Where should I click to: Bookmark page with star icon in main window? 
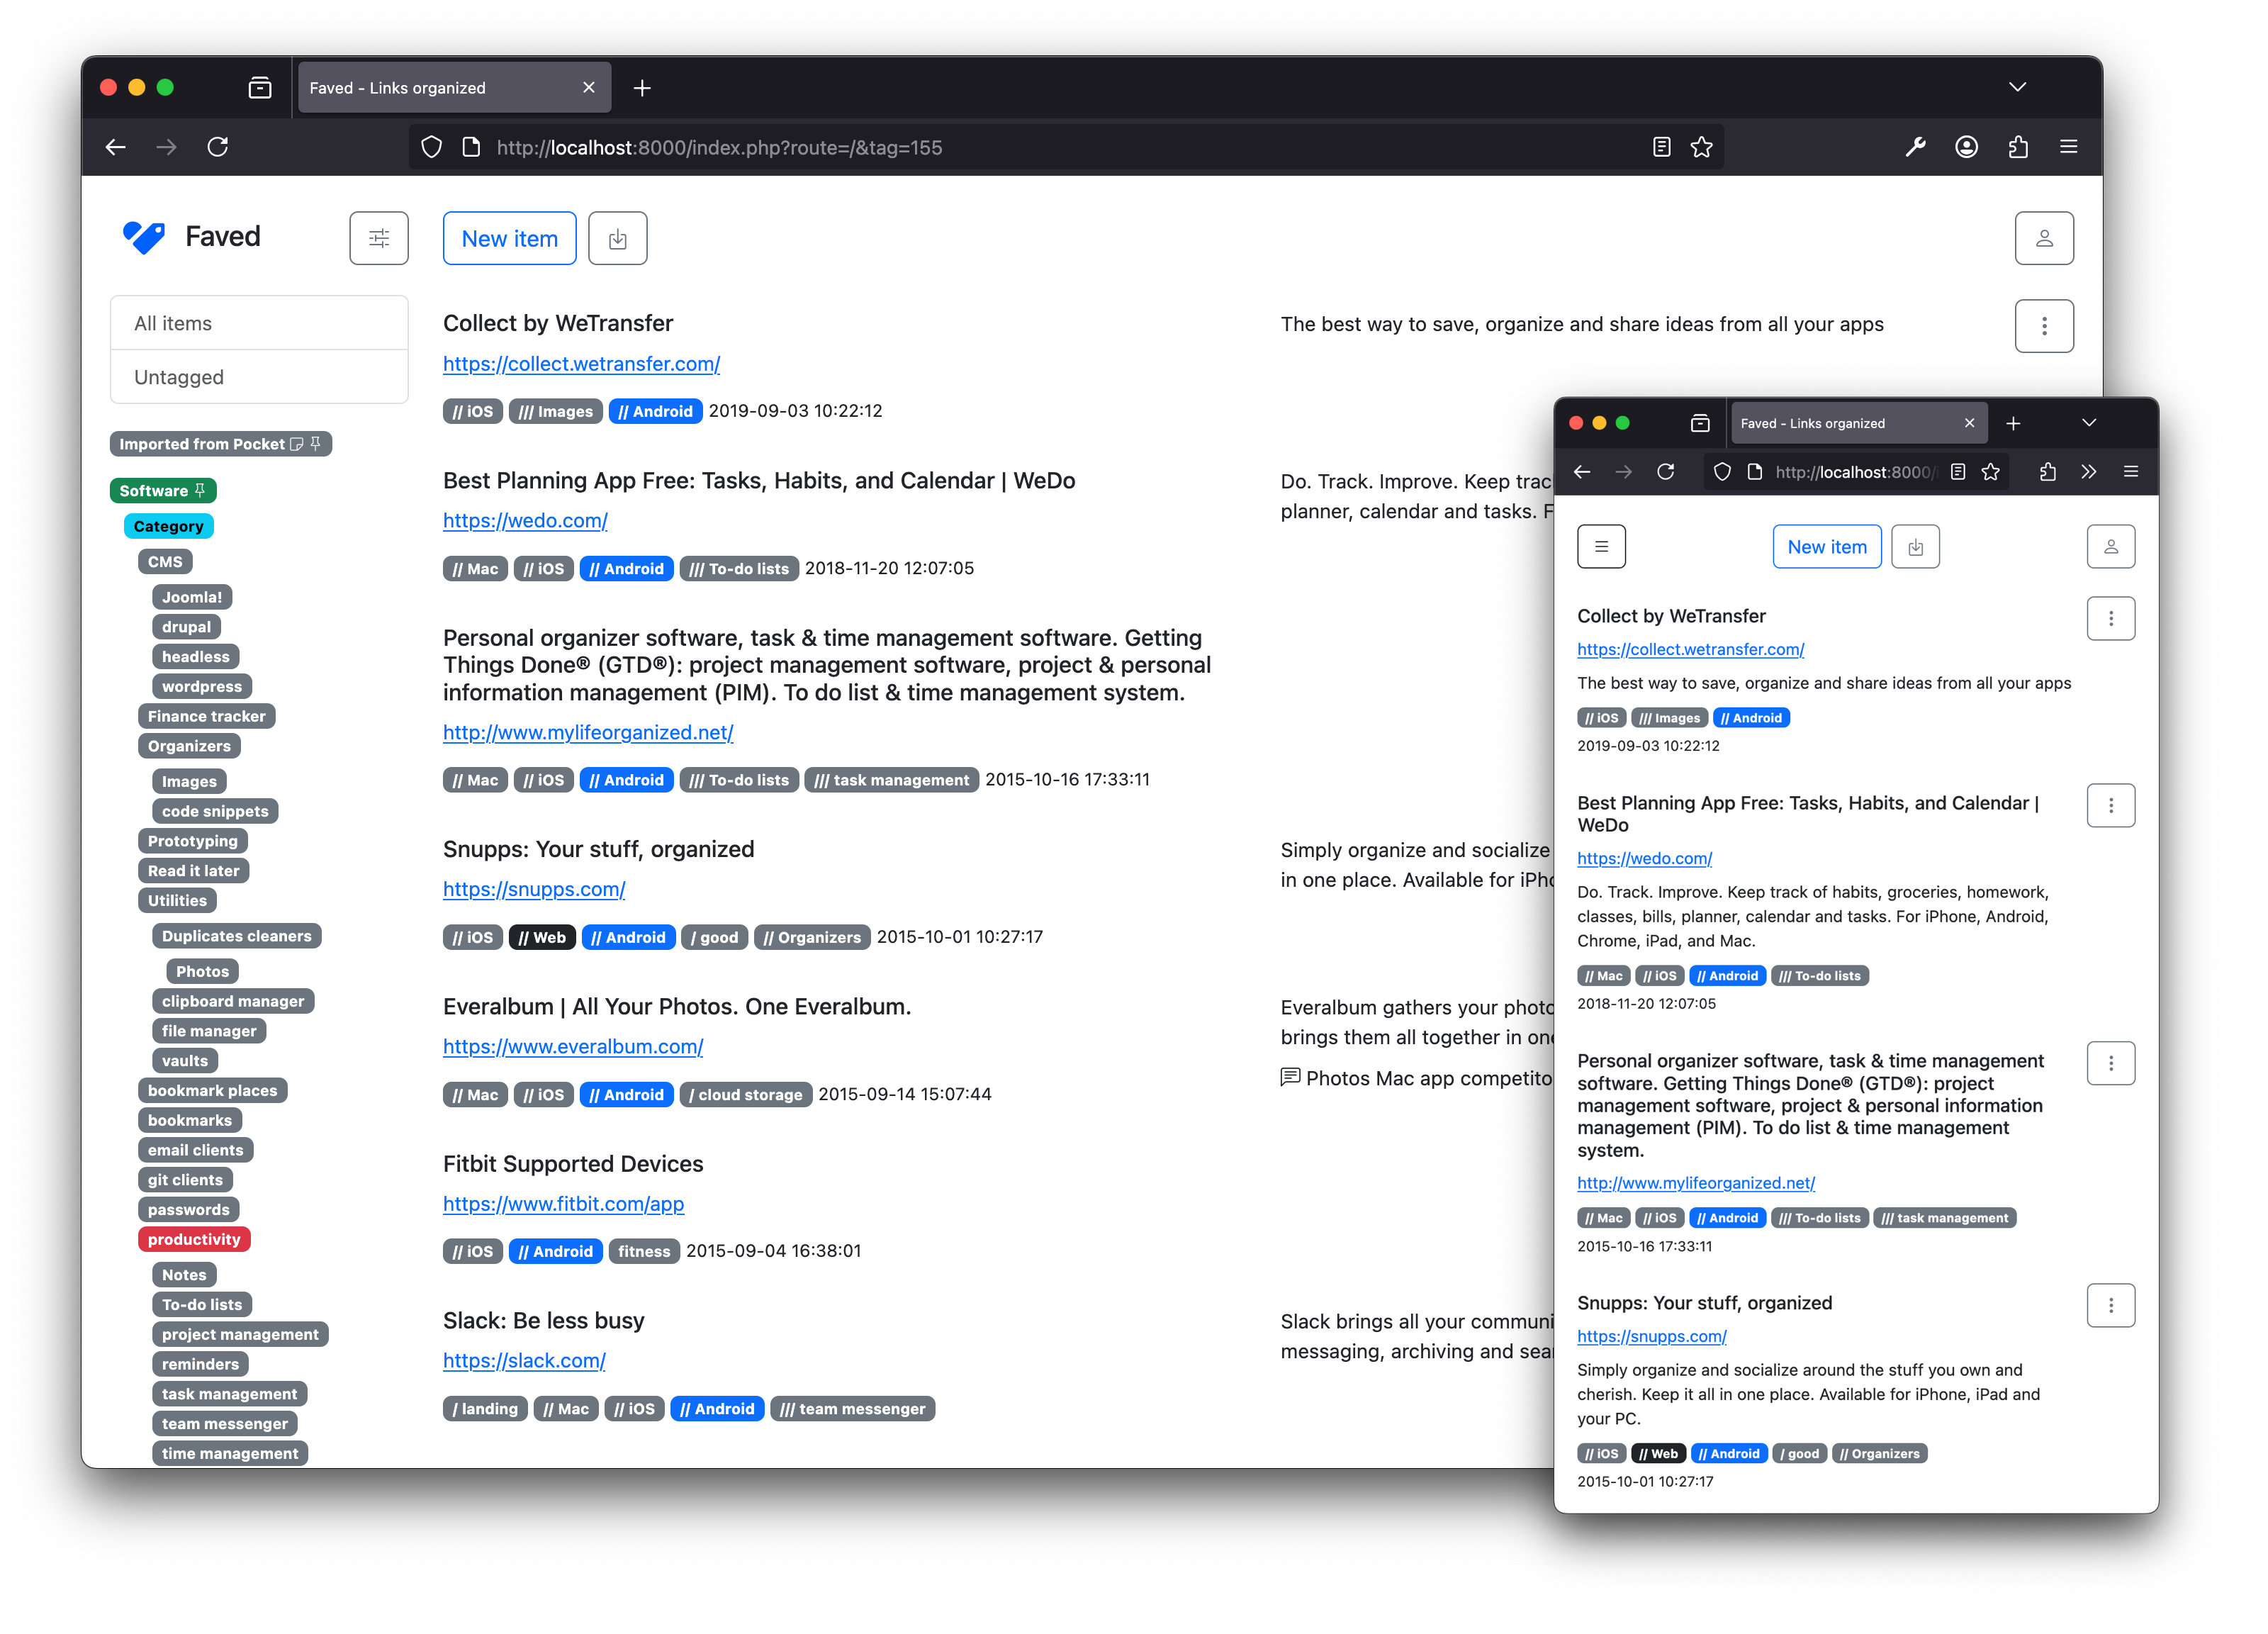tap(1701, 147)
